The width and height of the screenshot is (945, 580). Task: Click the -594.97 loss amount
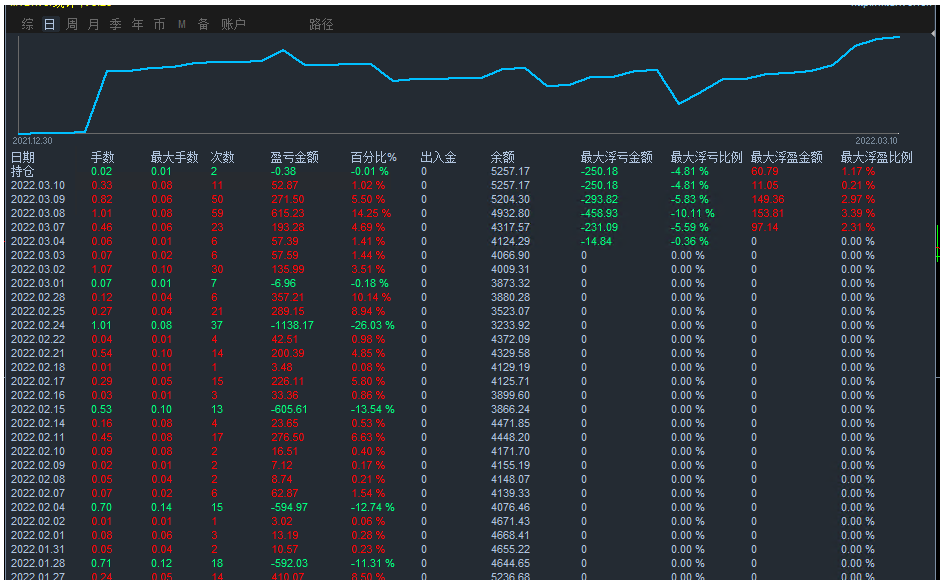[289, 507]
